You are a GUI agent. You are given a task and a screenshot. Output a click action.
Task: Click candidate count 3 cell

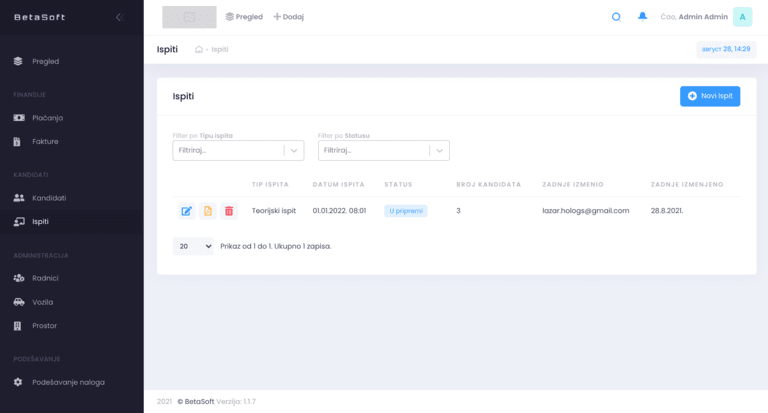tap(458, 211)
